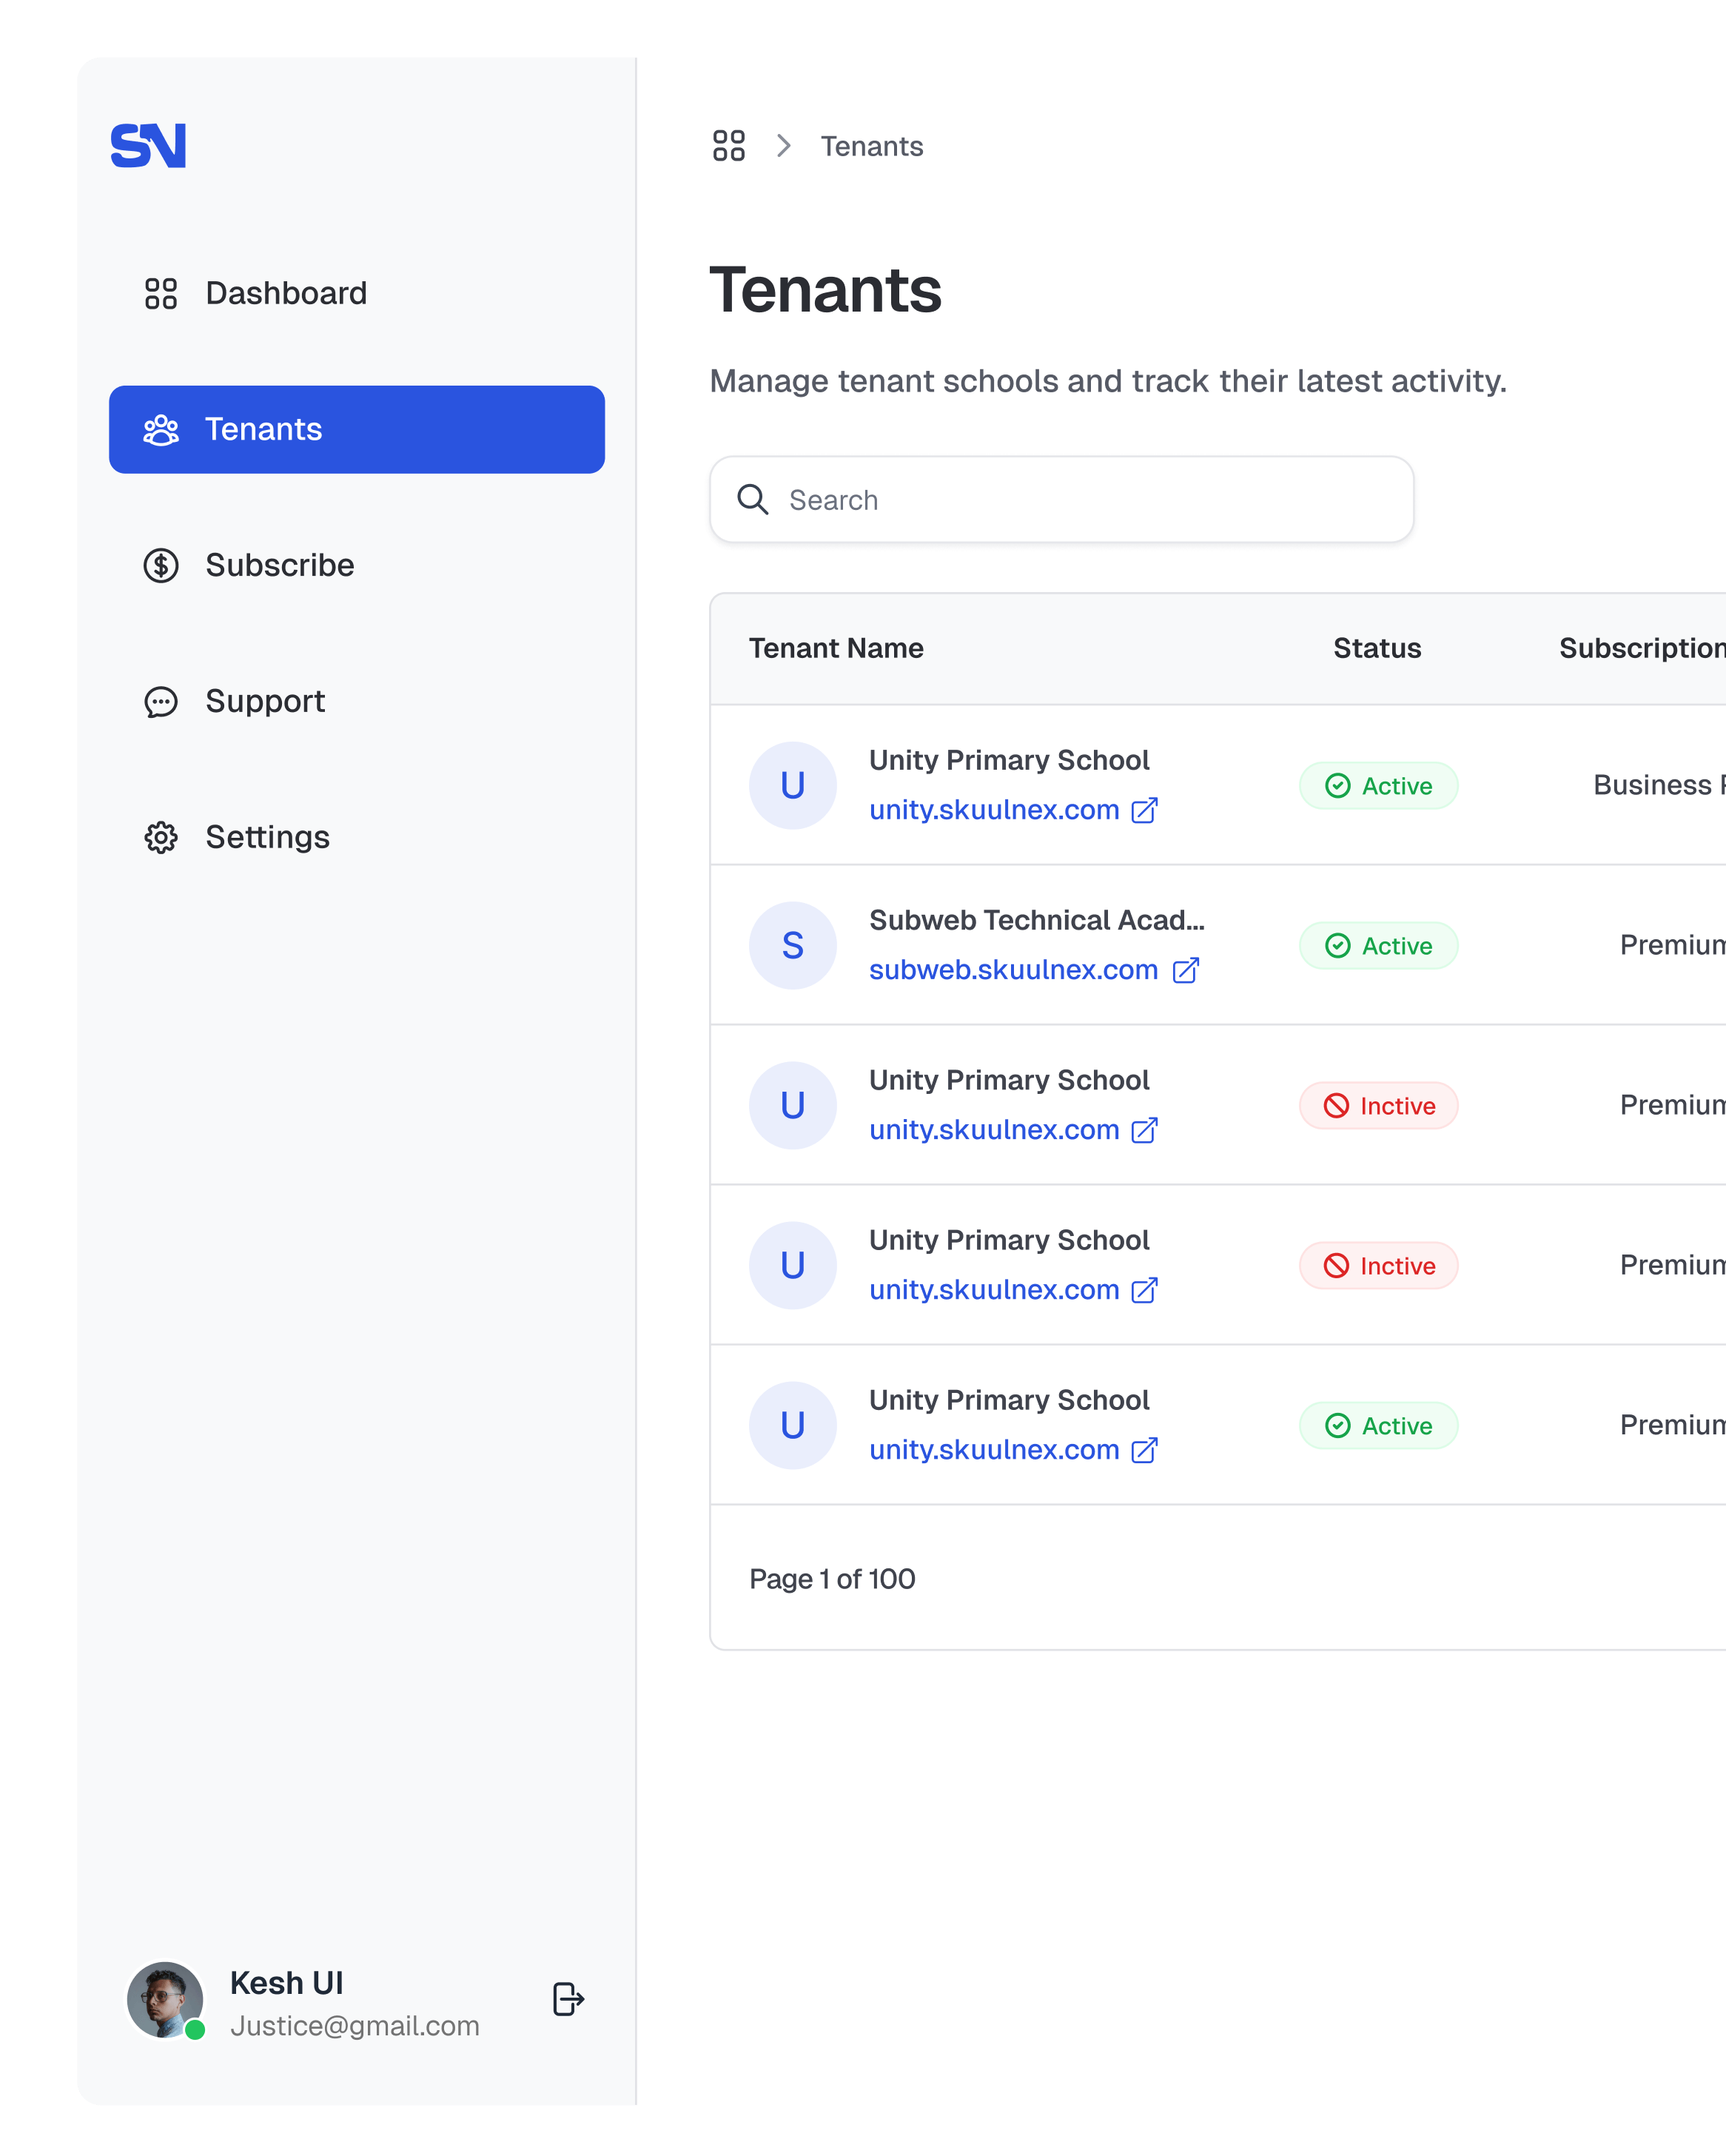Click the SN logo in sidebar
This screenshot has width=1726, height=2156.
click(x=148, y=146)
